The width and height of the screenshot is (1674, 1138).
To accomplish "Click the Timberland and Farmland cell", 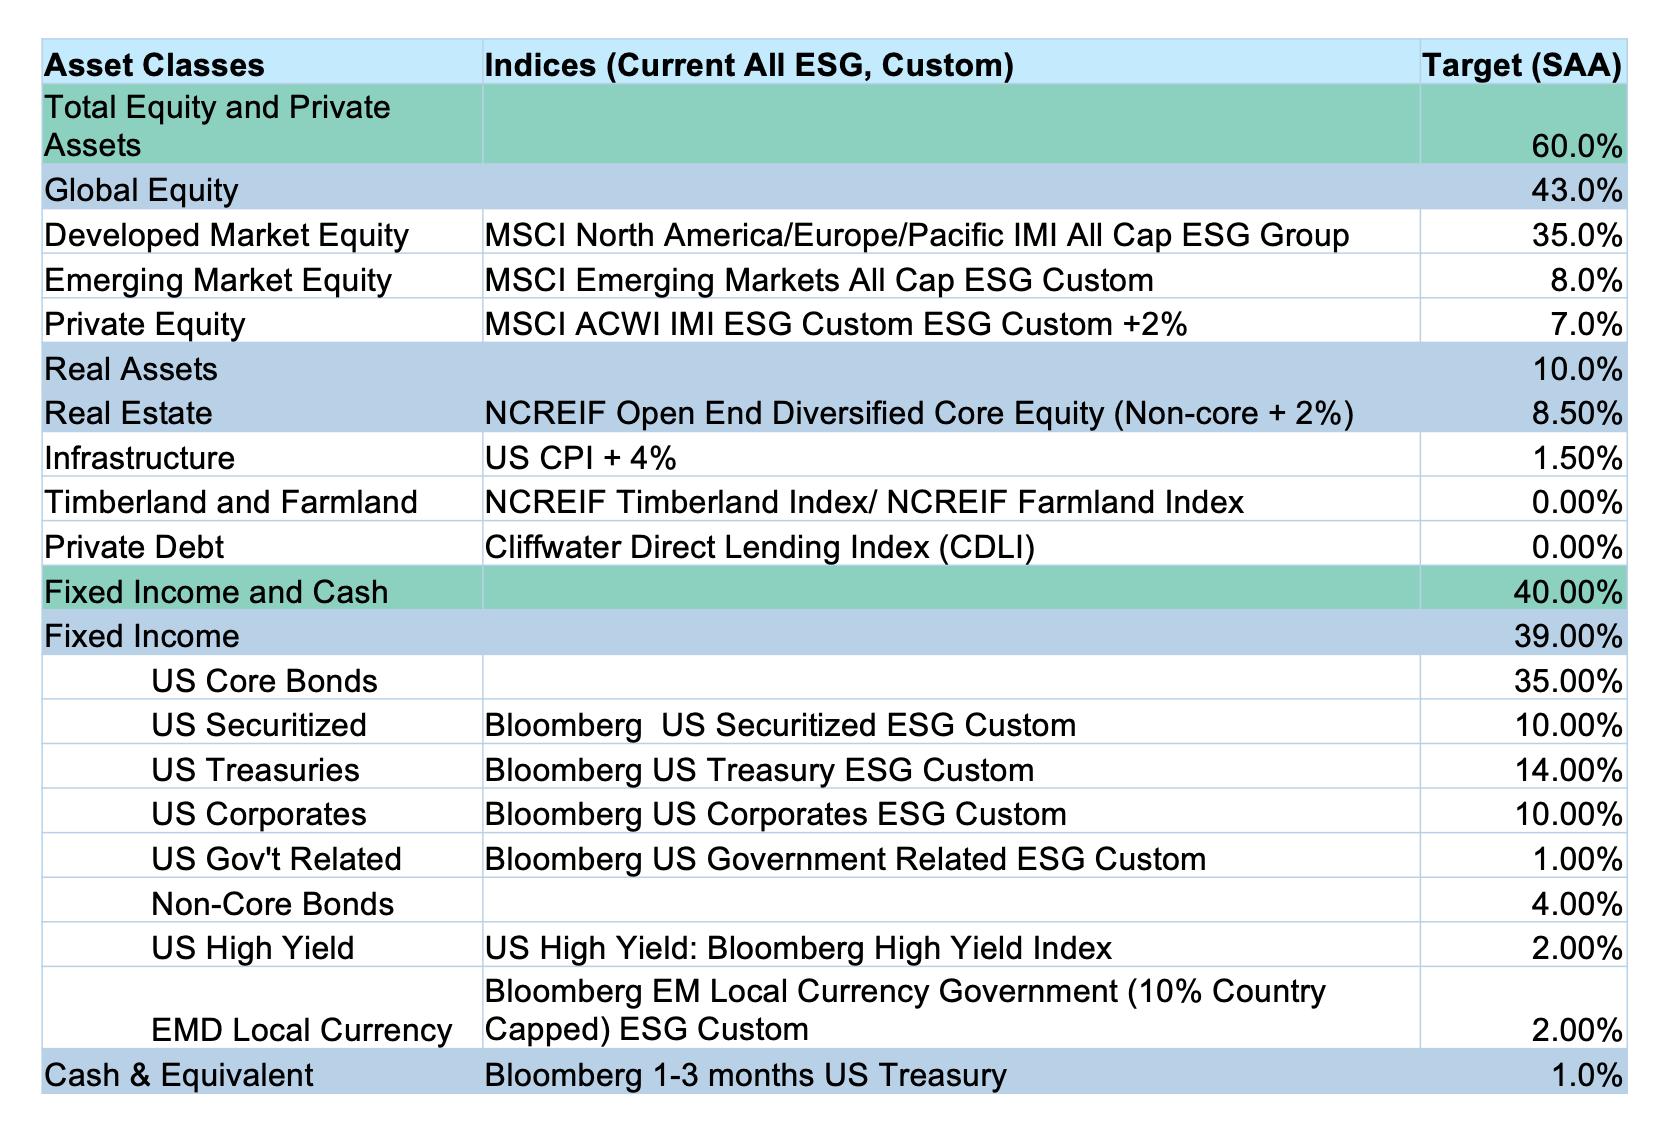I will point(231,502).
